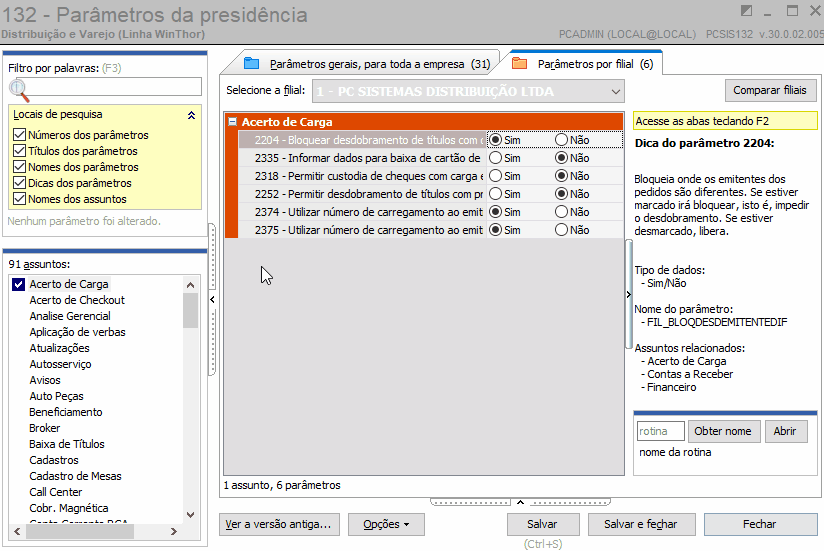Screen dimensions: 824x551
Task: Click the blue folder icon on general parameters tab
Action: (x=252, y=64)
